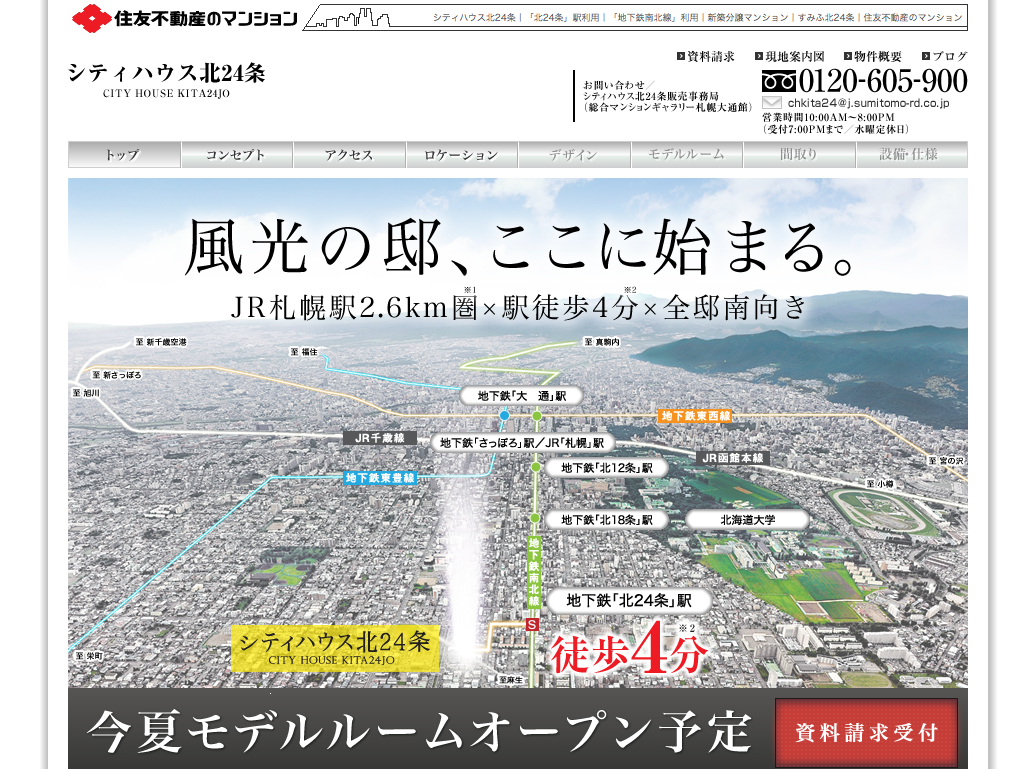This screenshot has height=769, width=1028.
Task: Click the arrow icon before 資料請求
Action: pyautogui.click(x=680, y=57)
